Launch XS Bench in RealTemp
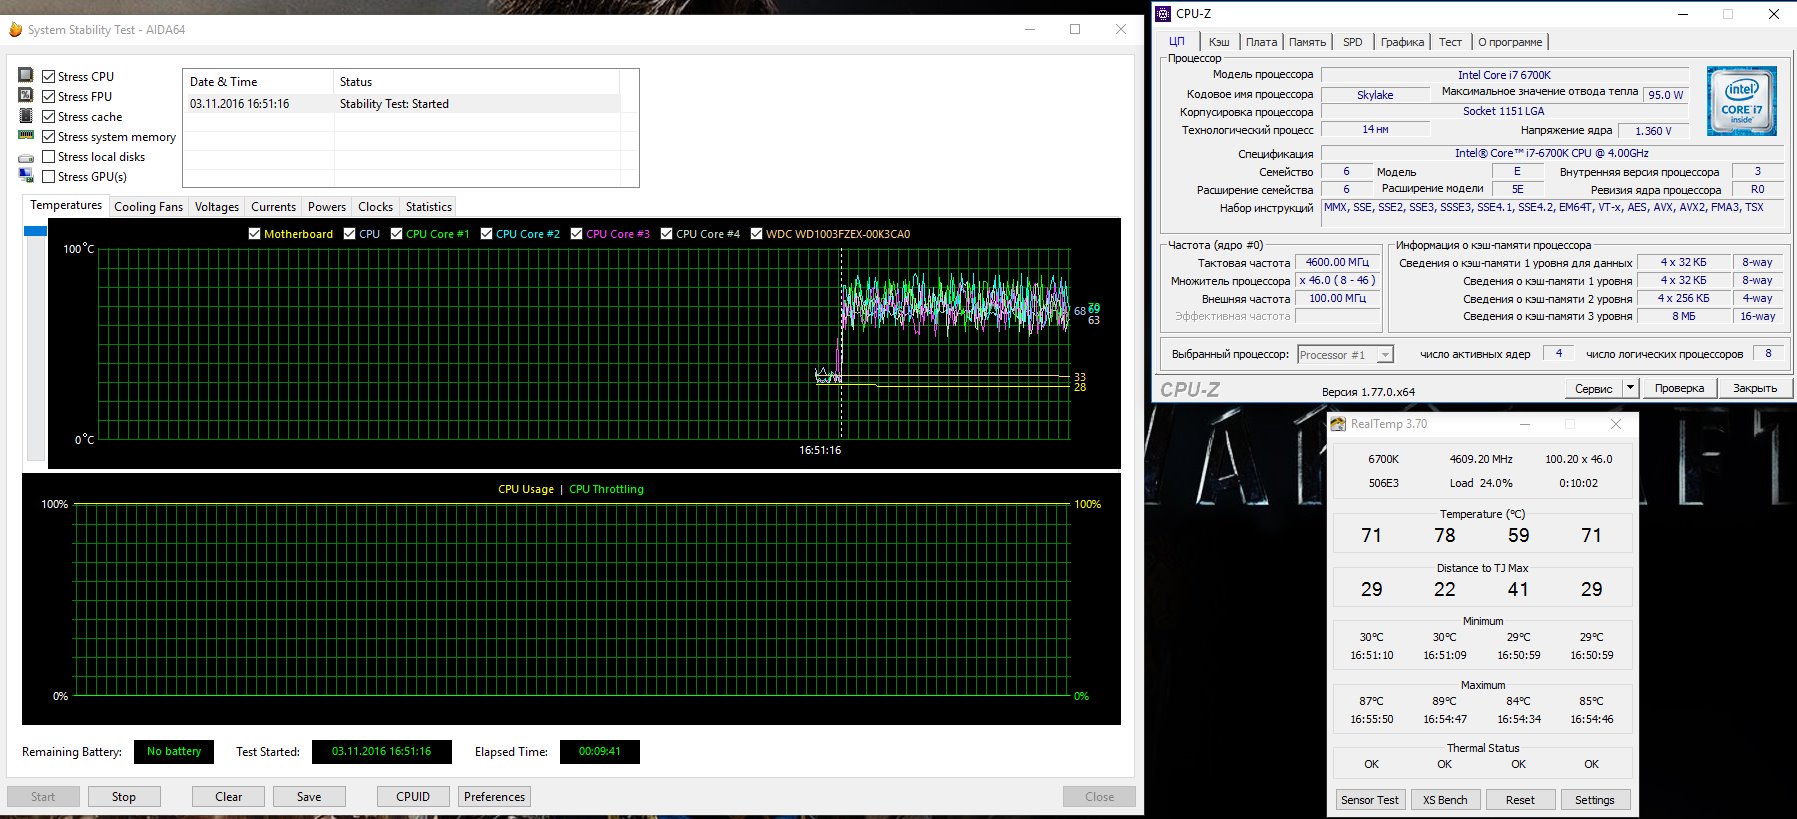 click(1445, 800)
